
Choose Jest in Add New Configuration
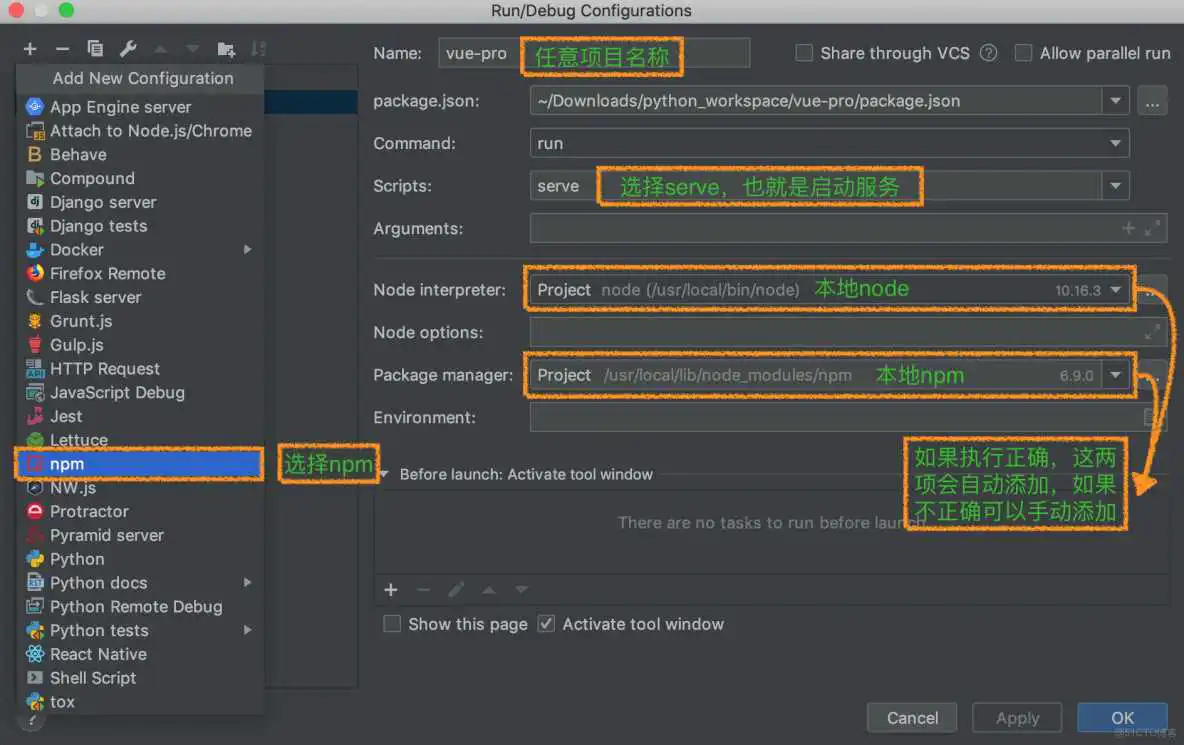coord(66,416)
